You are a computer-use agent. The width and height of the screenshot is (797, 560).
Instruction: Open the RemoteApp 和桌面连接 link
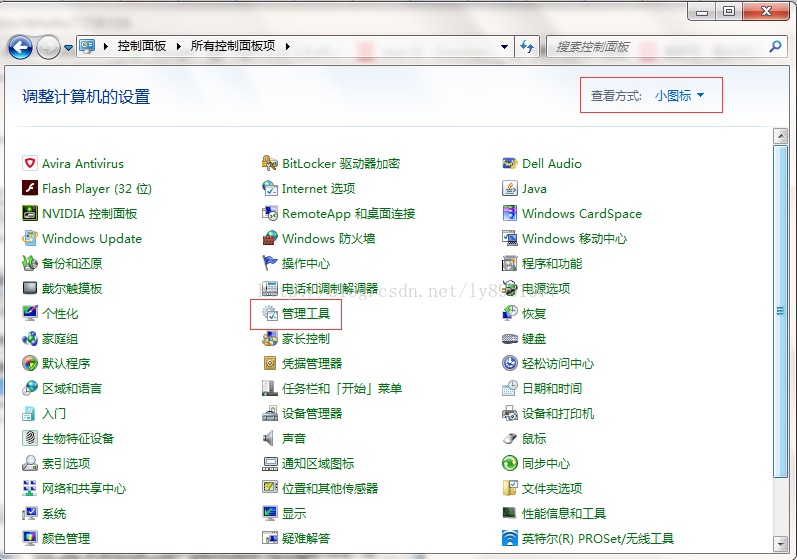point(349,213)
